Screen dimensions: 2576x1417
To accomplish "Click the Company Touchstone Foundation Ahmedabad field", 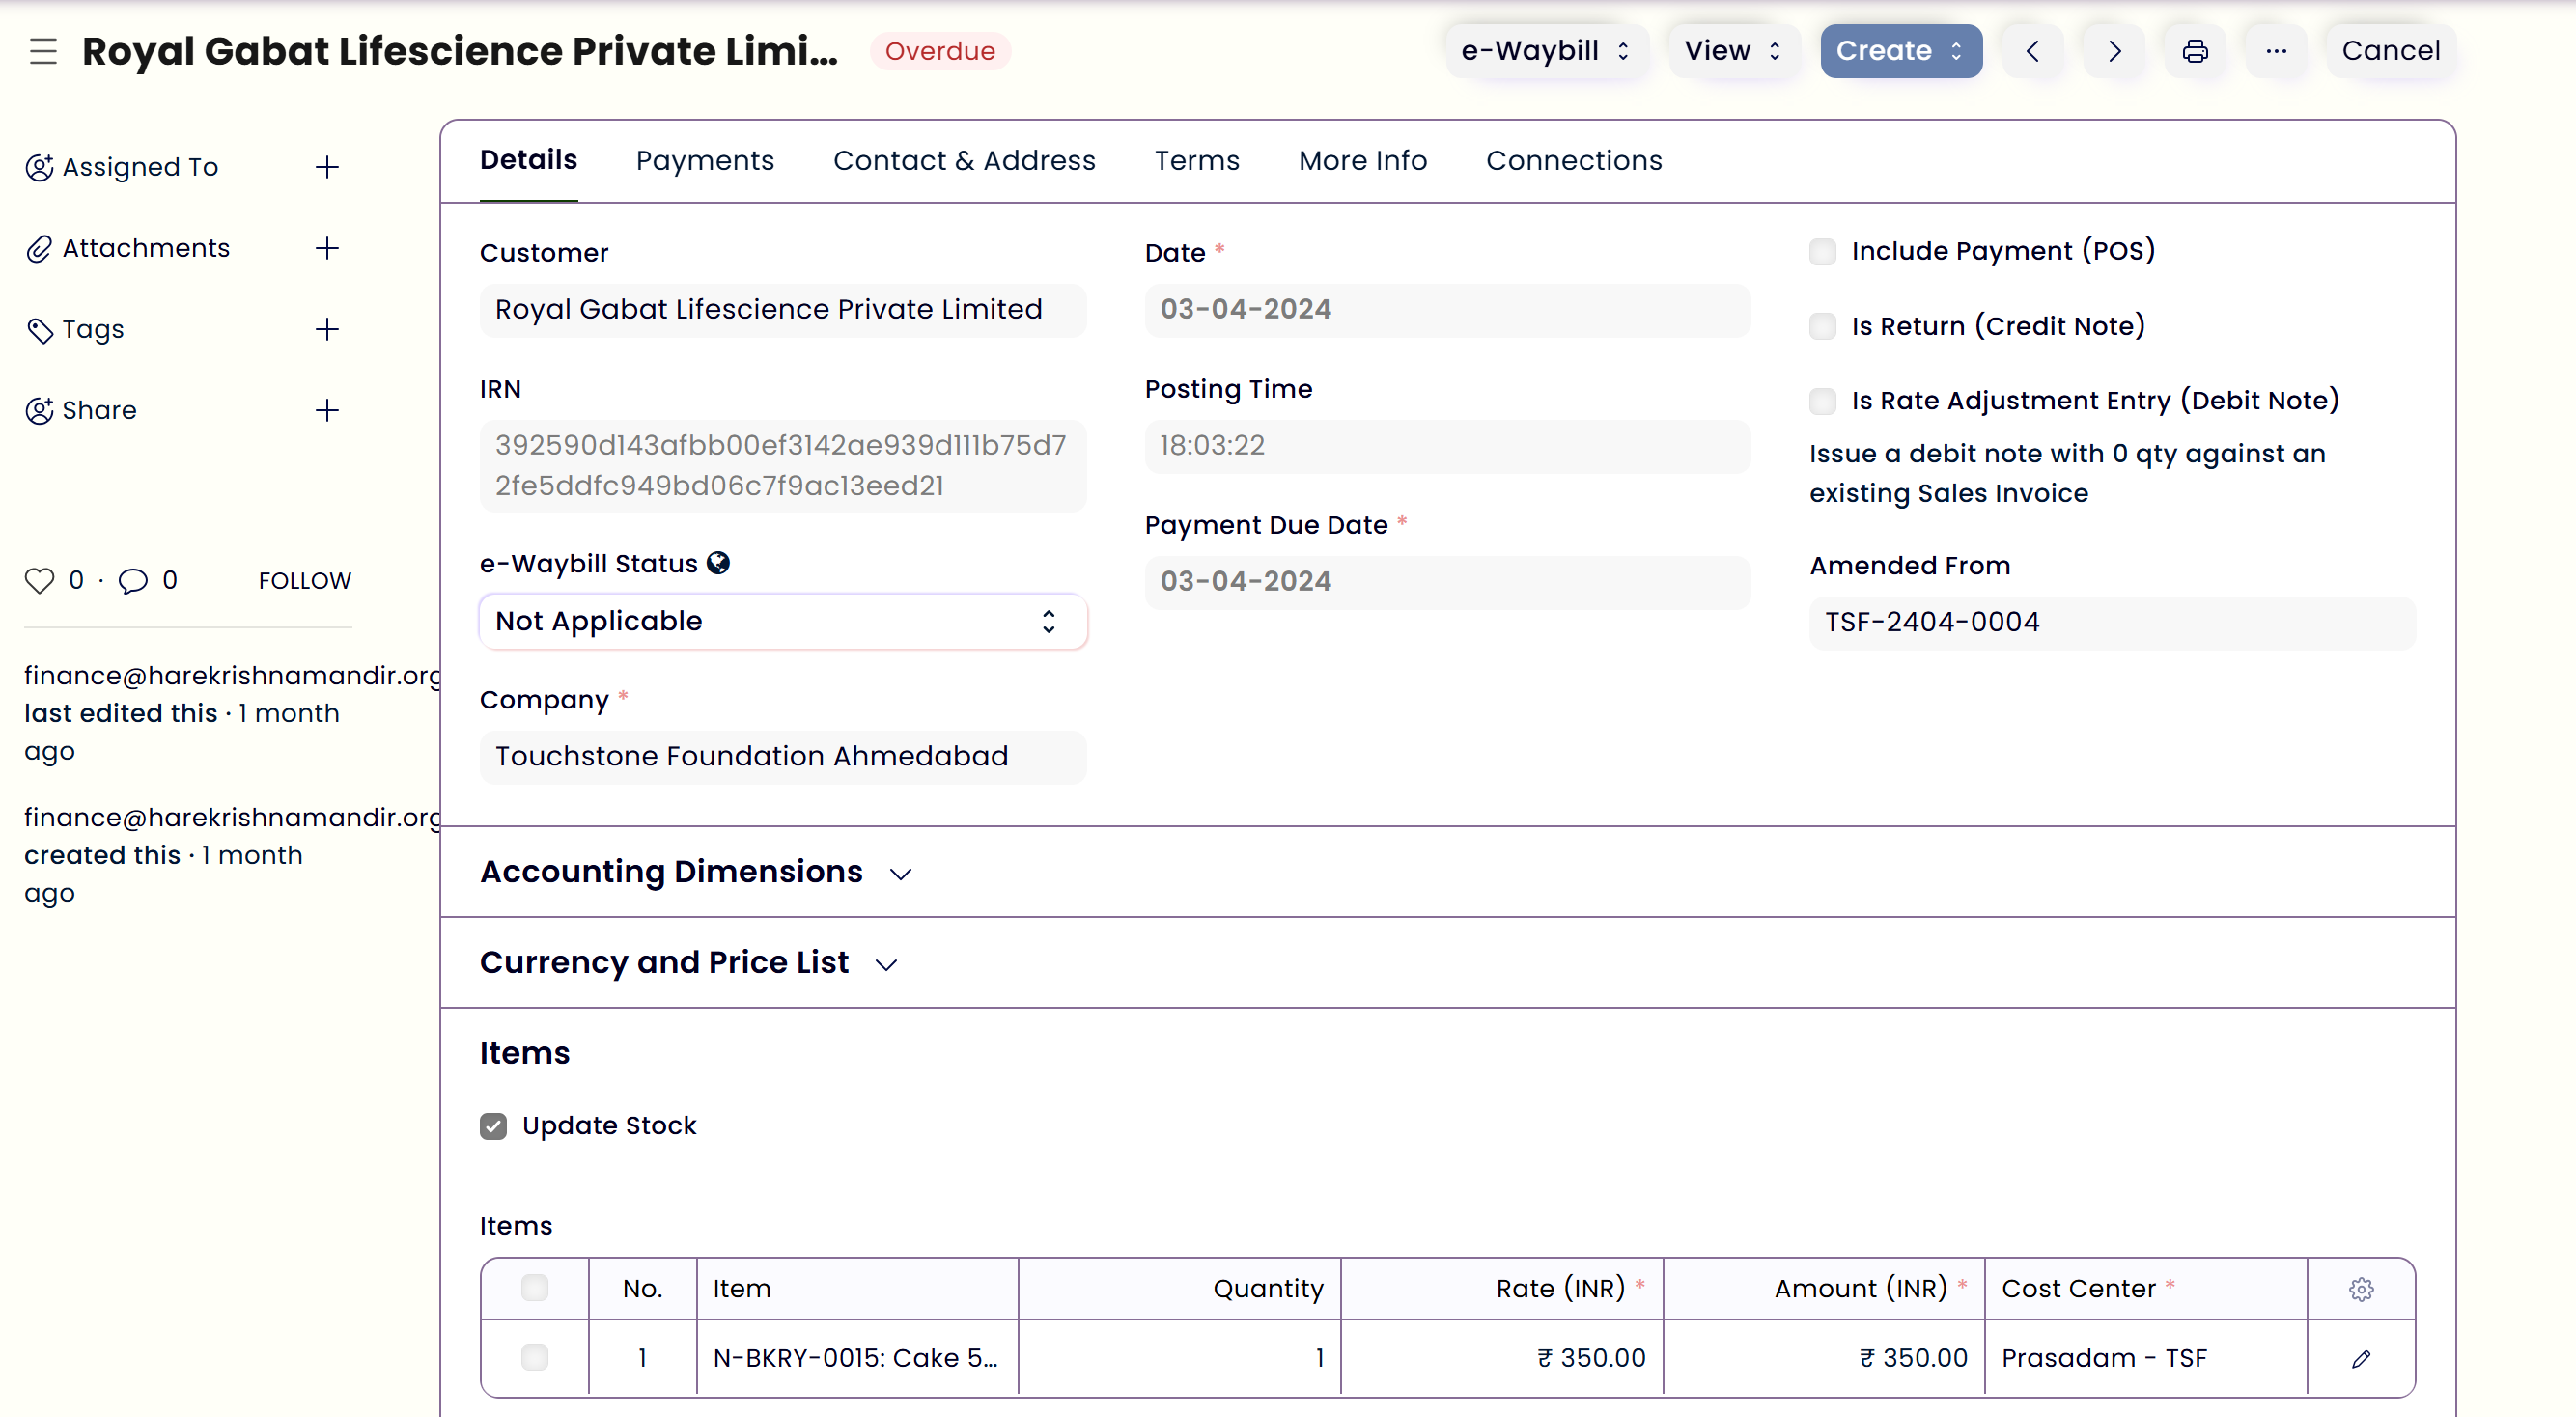I will pos(783,756).
